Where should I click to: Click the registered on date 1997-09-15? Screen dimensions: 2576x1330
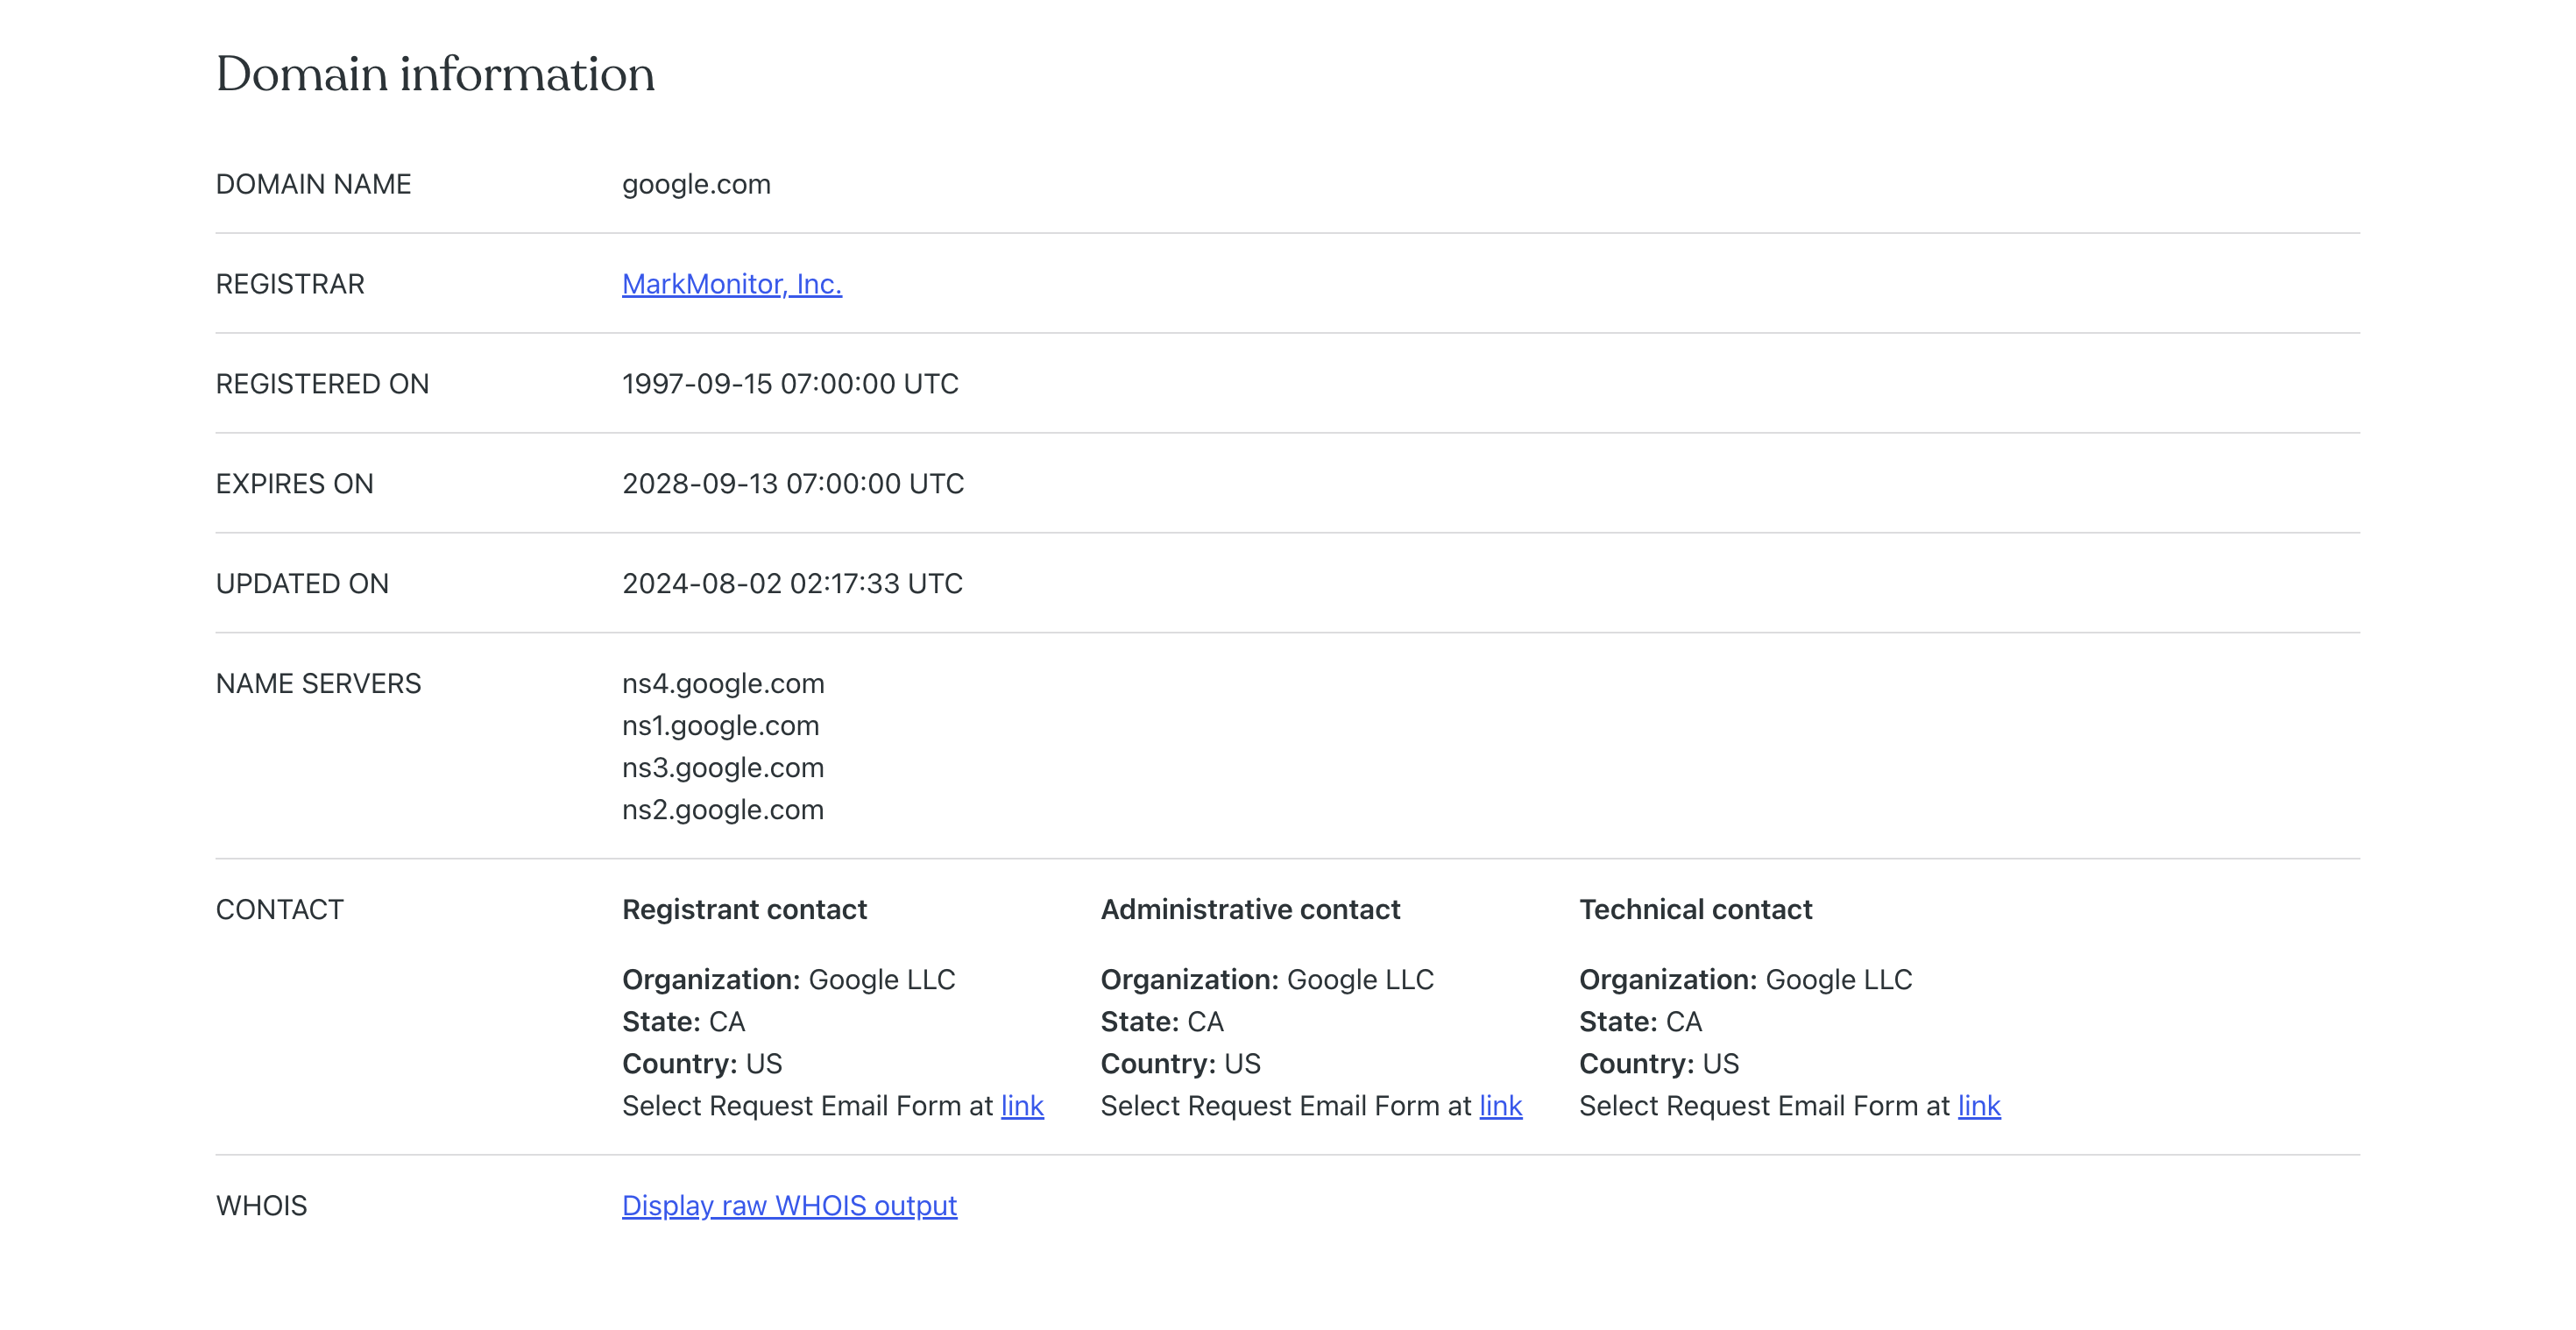click(x=790, y=384)
